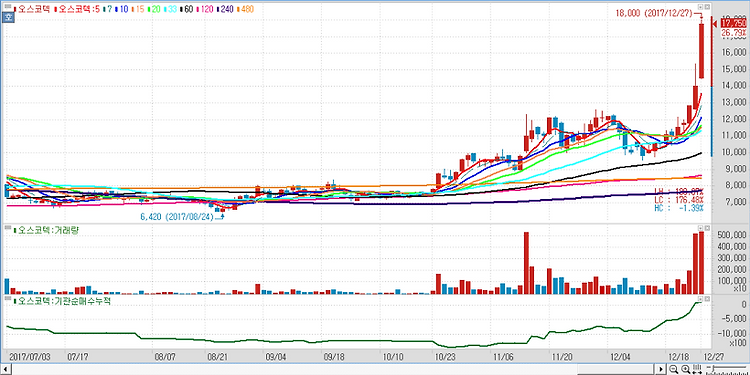Click the 초 button at chart top-left
This screenshot has width=750, height=375.
pyautogui.click(x=8, y=18)
